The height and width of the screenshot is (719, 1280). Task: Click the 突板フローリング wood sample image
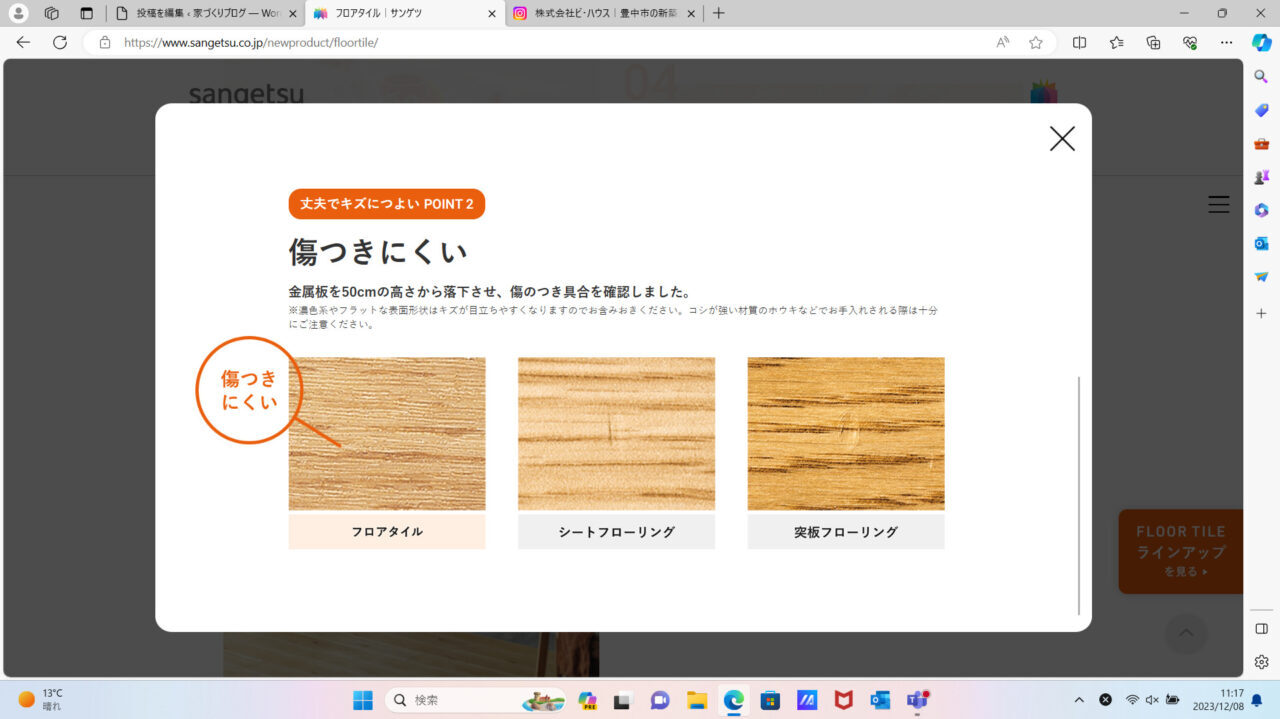click(x=846, y=434)
